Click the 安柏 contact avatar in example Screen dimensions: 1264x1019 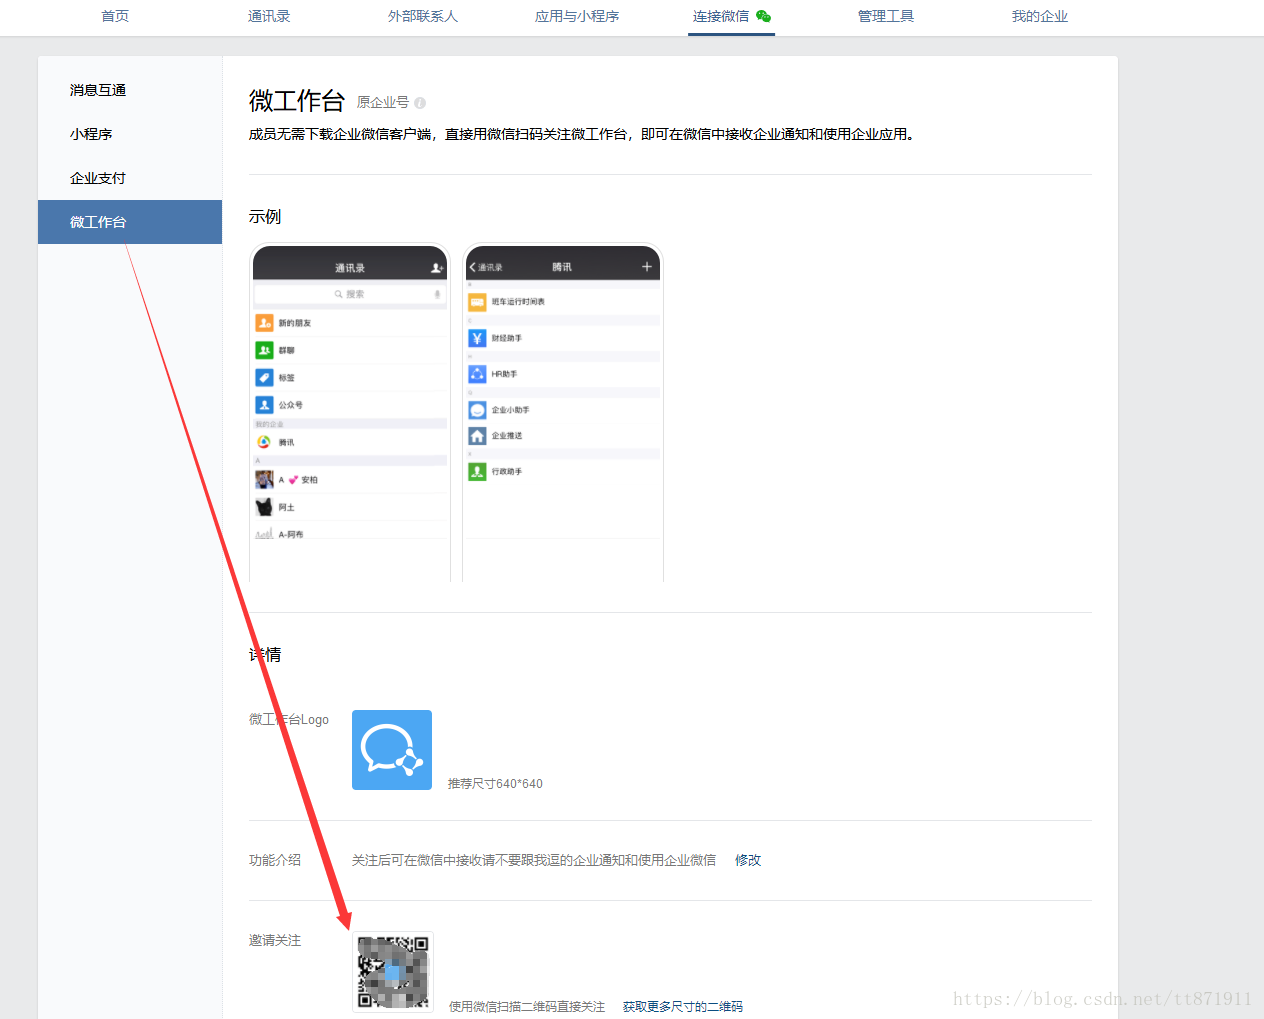(x=264, y=479)
